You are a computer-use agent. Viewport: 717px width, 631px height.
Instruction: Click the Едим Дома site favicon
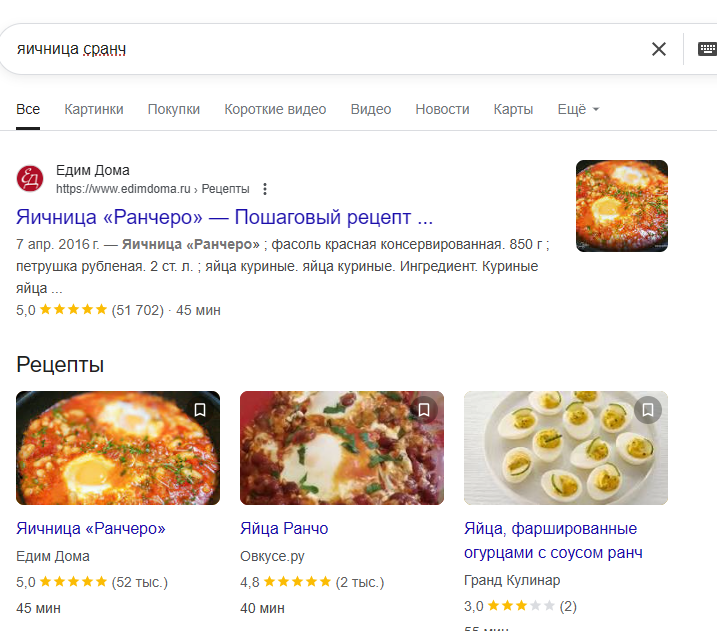tap(30, 179)
